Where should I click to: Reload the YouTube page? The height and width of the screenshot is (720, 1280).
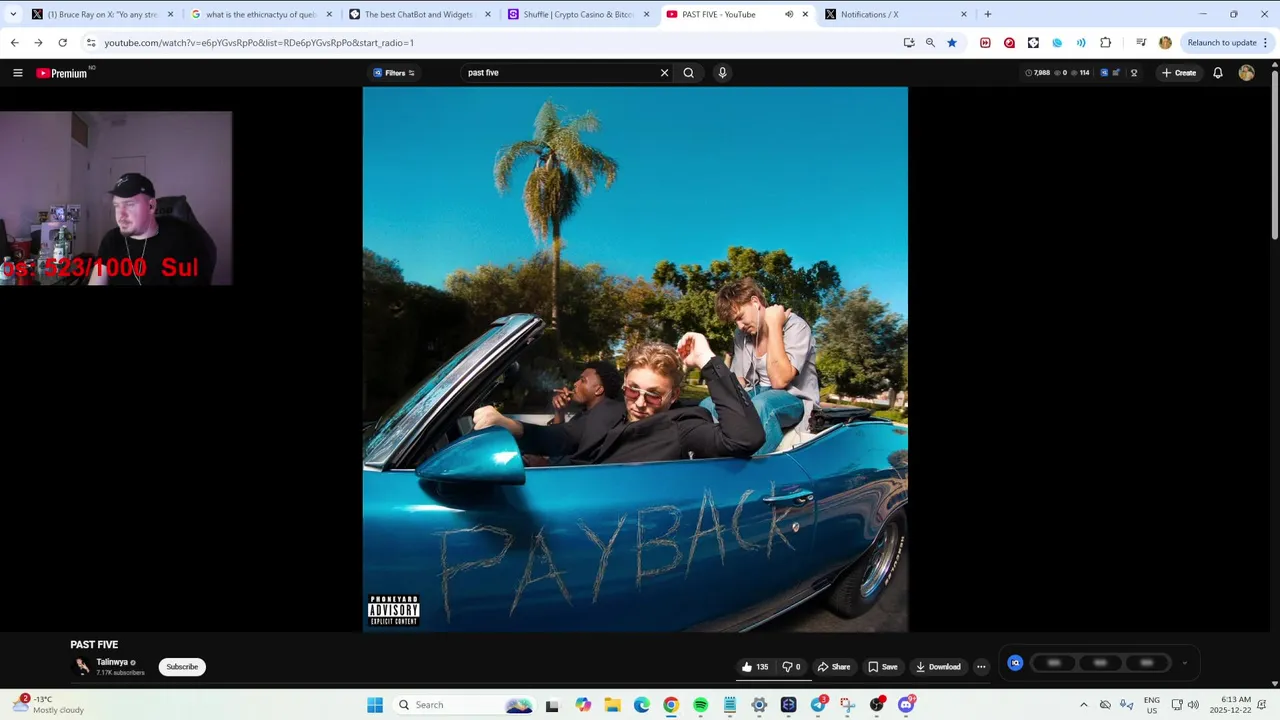[62, 43]
